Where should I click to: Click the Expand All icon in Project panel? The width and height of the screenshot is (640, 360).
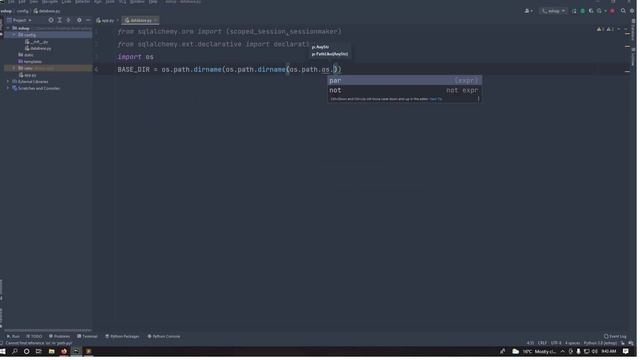coord(60,20)
